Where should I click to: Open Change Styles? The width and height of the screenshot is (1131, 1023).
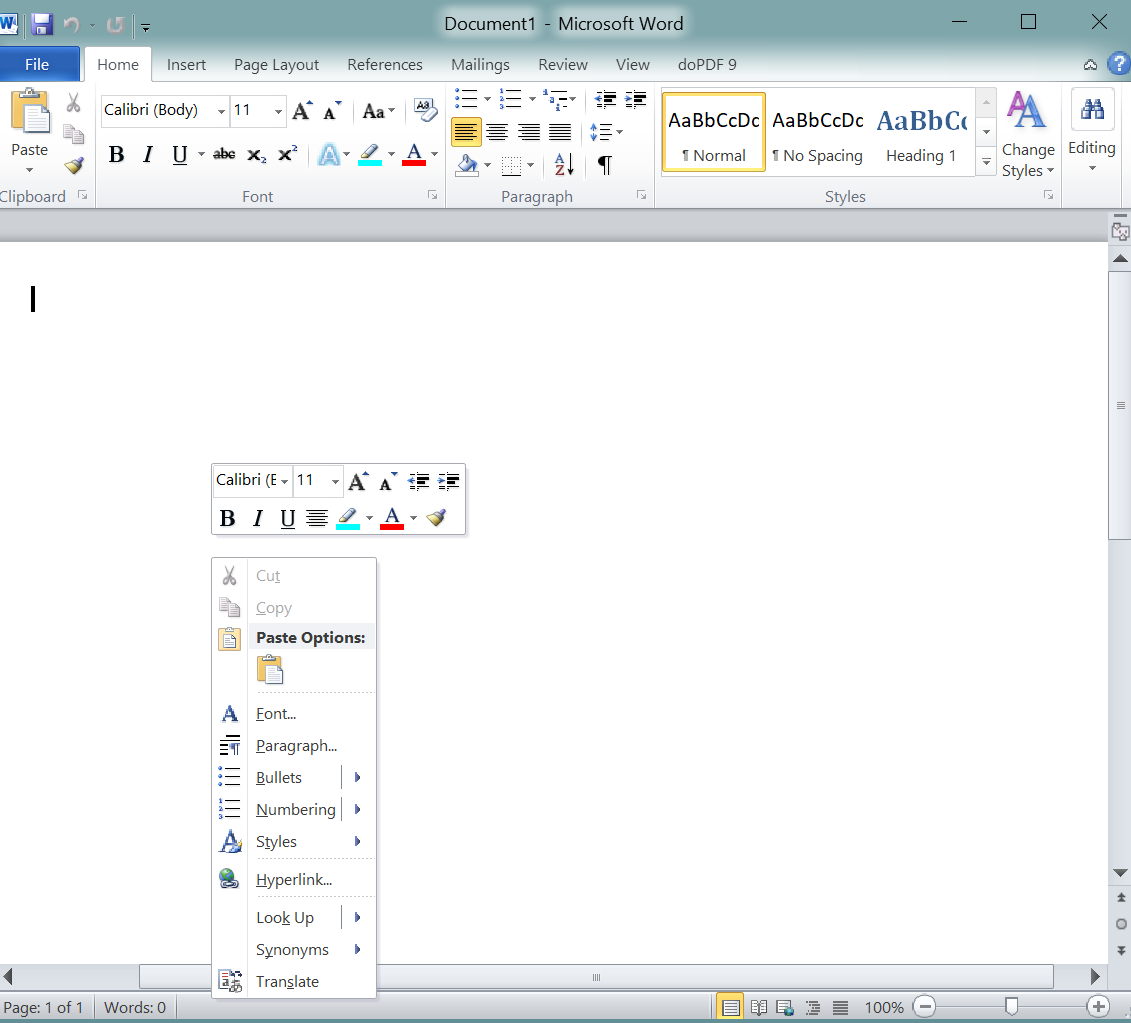(x=1027, y=135)
